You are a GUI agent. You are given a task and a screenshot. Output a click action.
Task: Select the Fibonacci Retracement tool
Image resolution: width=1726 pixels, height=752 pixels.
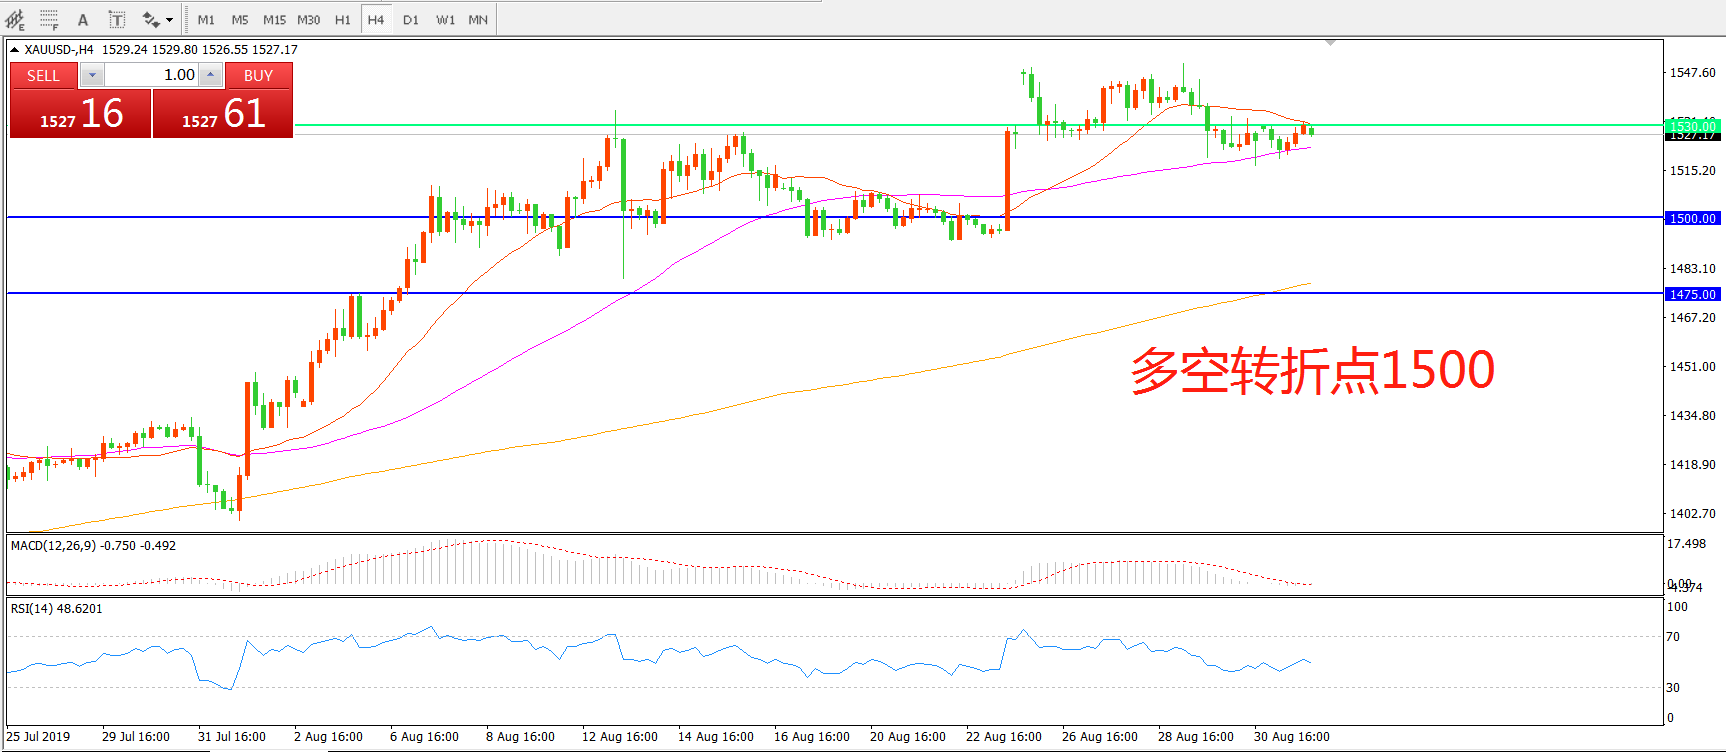[49, 19]
